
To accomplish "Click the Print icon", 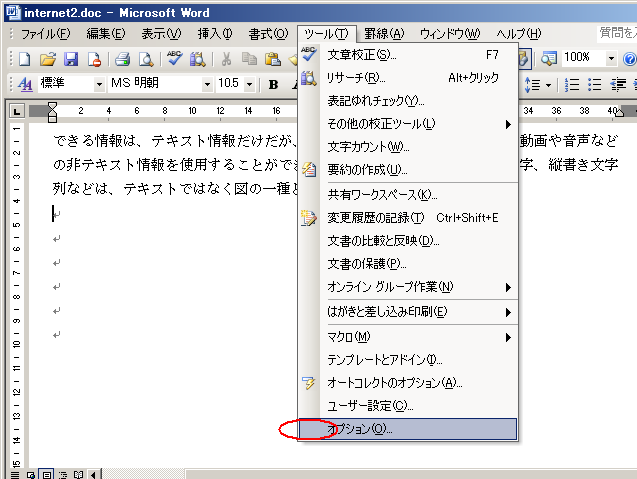I will (122, 59).
